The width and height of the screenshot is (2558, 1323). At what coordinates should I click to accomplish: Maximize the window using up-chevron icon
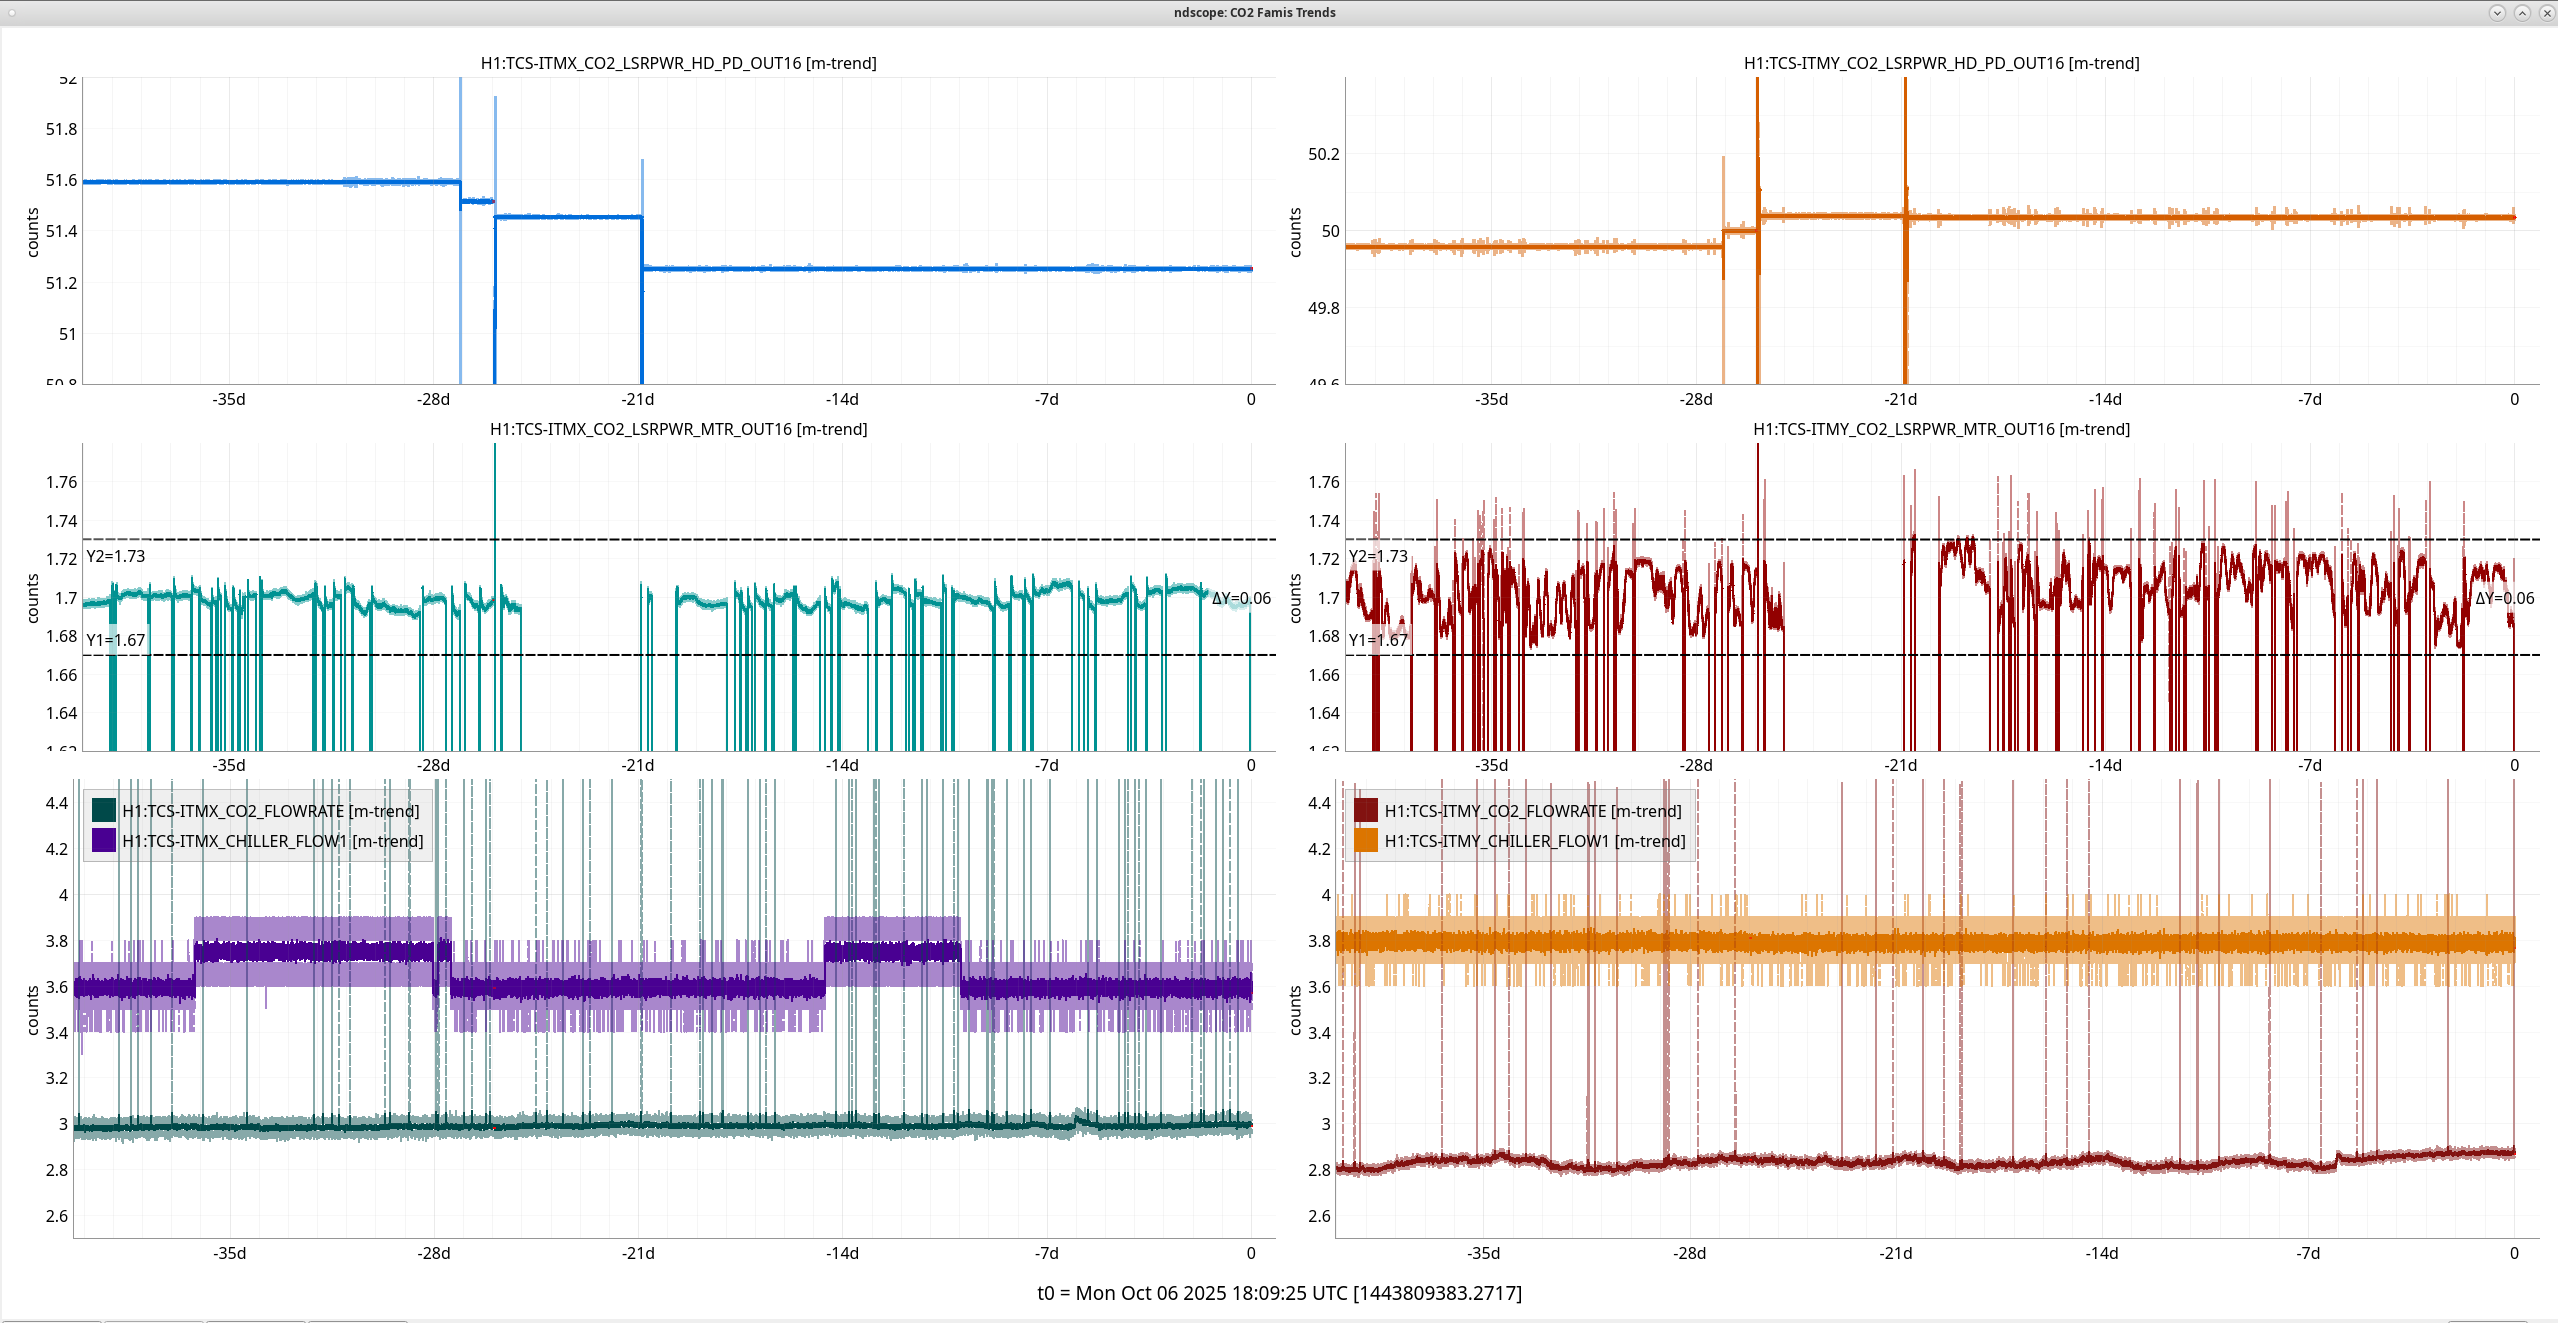click(2522, 13)
